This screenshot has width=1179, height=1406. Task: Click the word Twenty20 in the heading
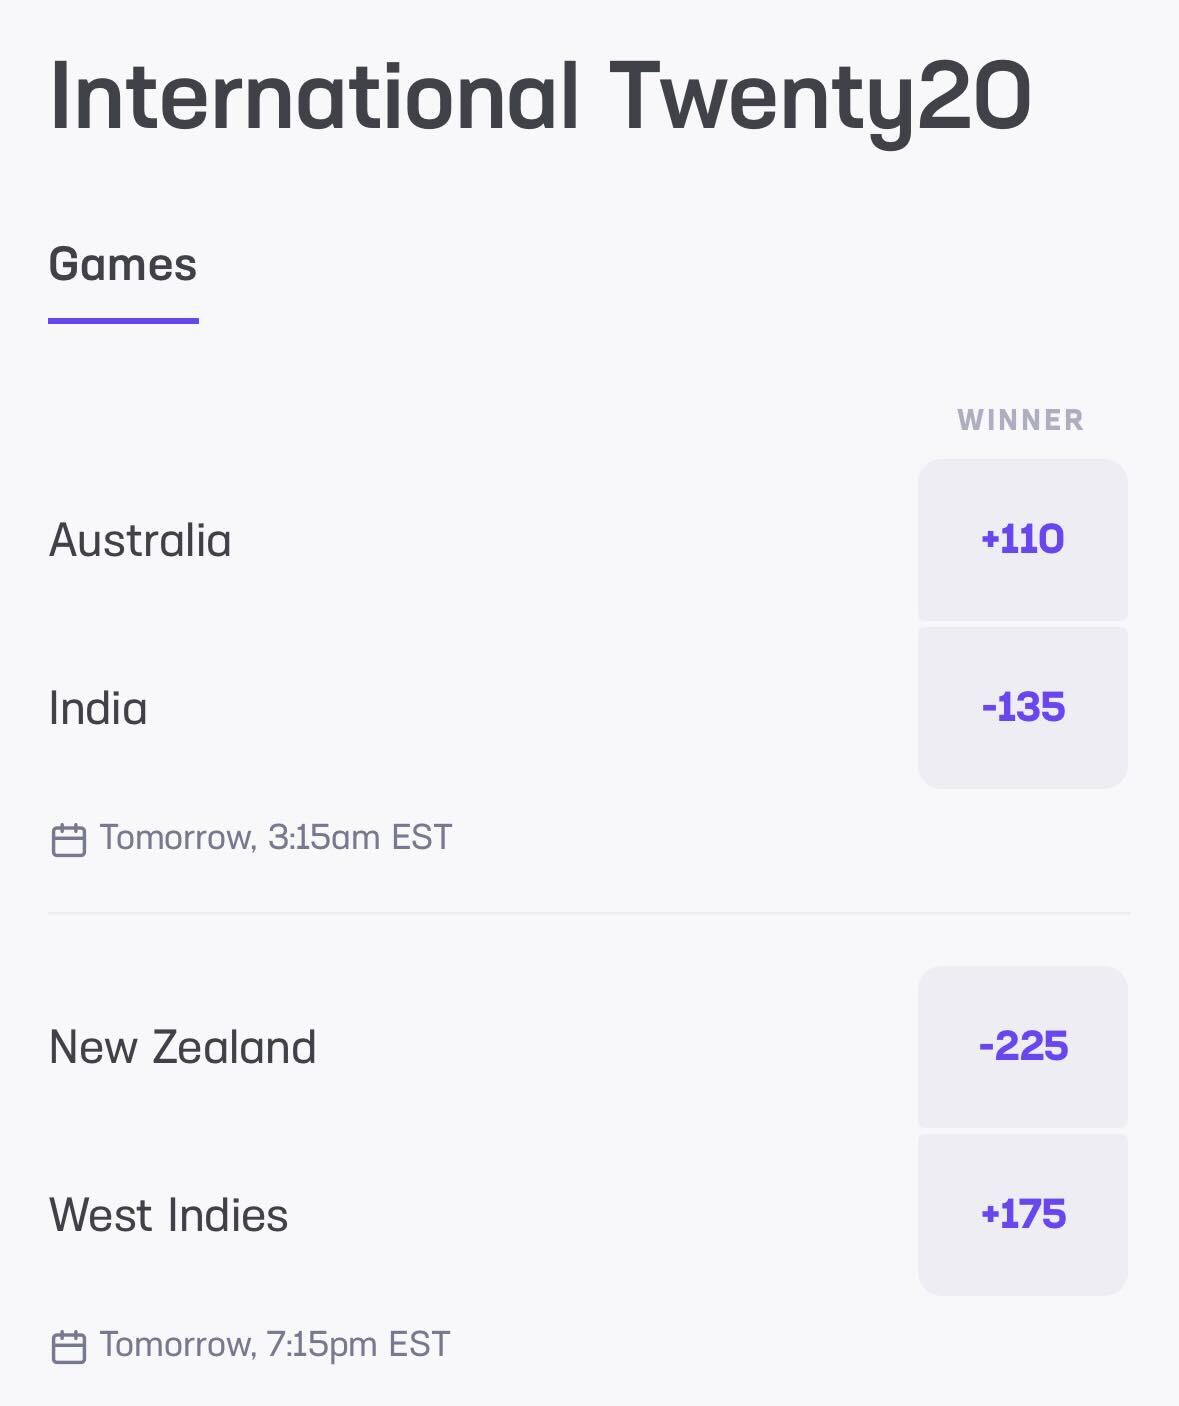[x=820, y=97]
